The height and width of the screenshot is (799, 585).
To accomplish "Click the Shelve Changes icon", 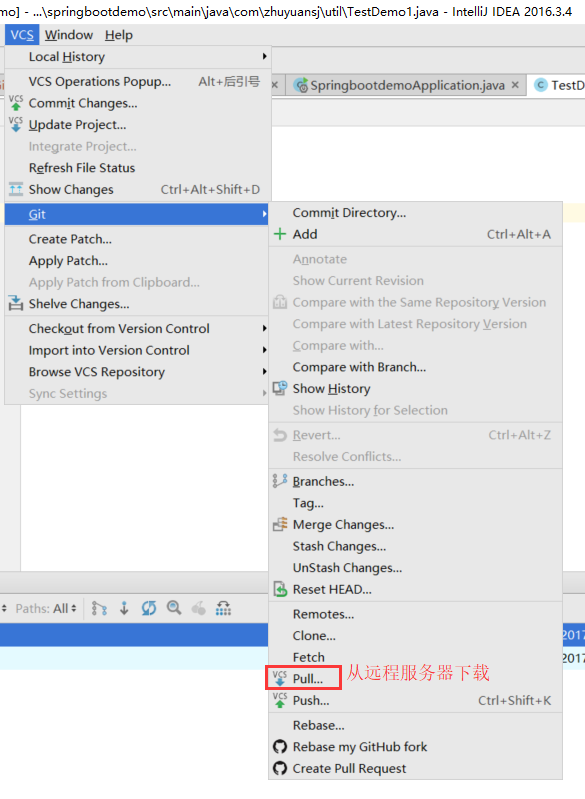I will tap(16, 303).
